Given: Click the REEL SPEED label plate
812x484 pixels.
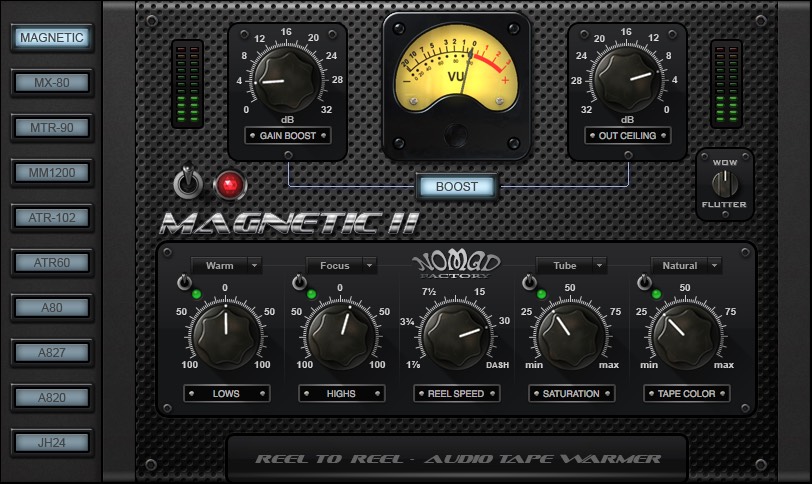Looking at the screenshot, I should click(456, 393).
